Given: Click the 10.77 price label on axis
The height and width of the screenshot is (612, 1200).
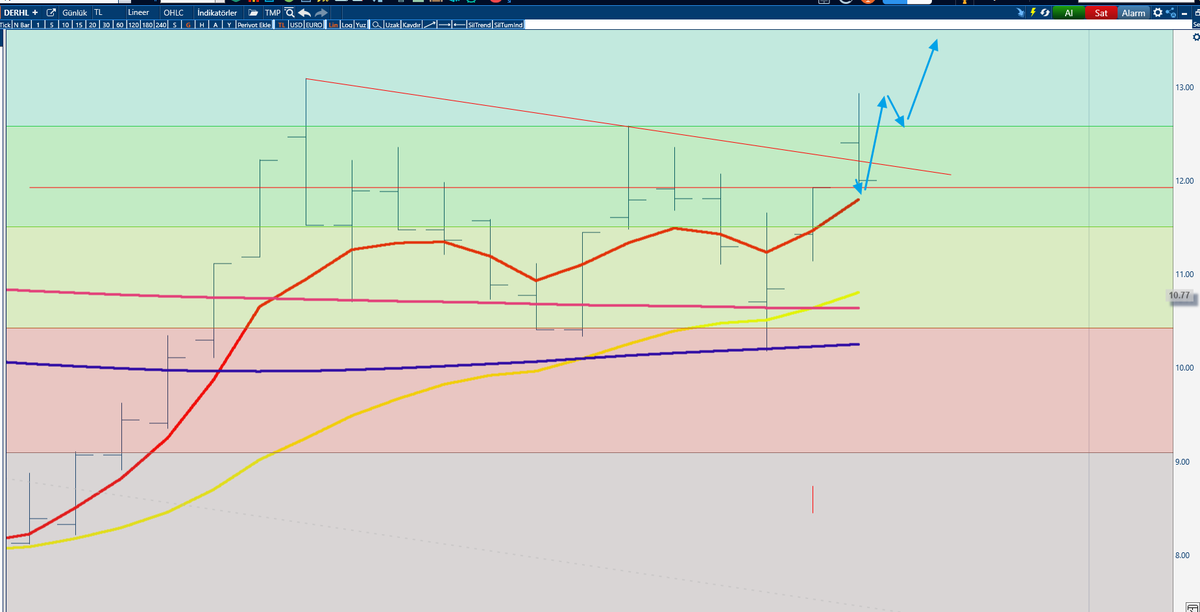Looking at the screenshot, I should pos(1181,296).
